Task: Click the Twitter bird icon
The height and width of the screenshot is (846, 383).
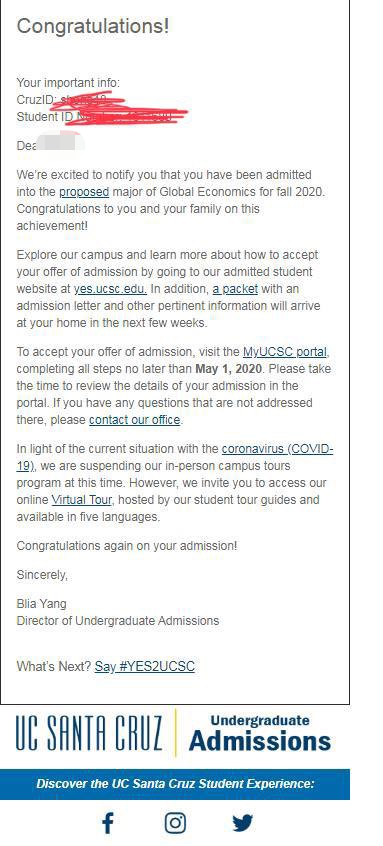Action: [x=243, y=823]
